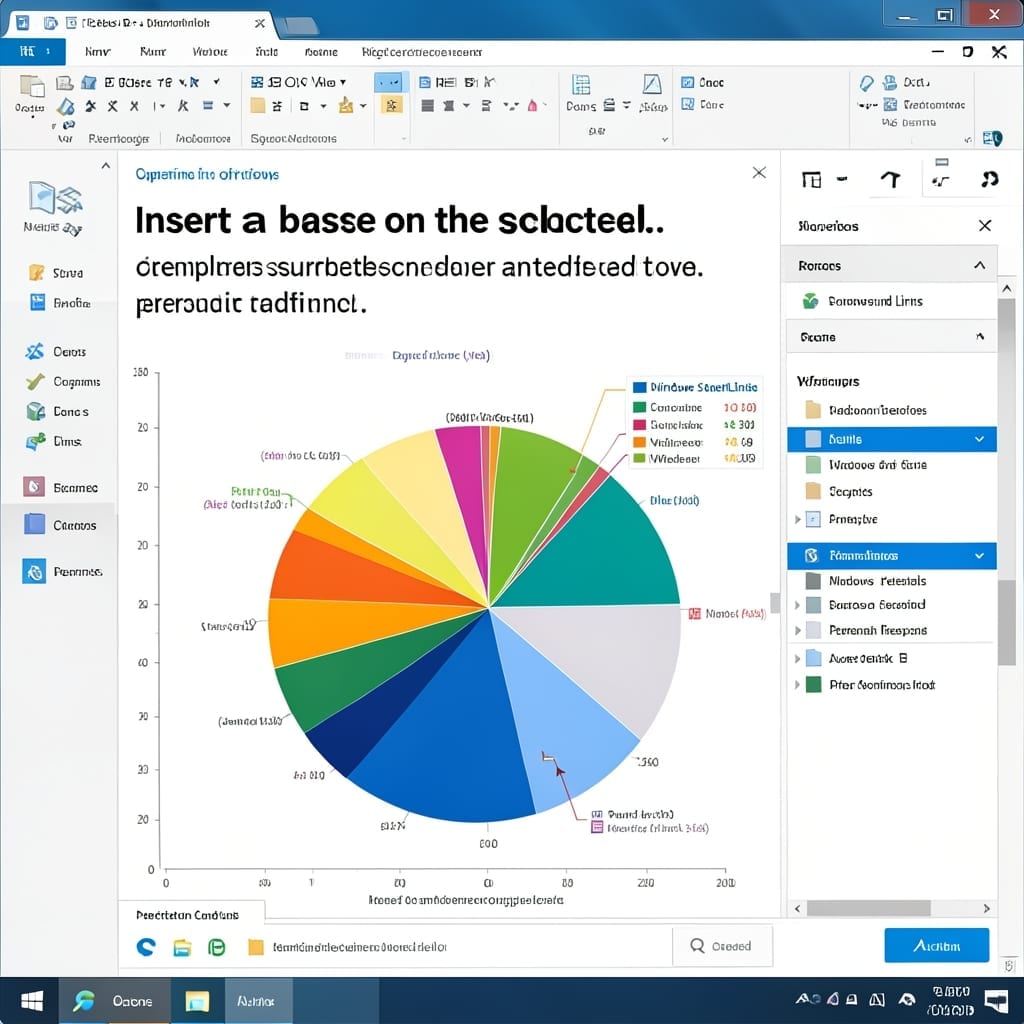Open the blue file tab at ribbon left
This screenshot has width=1024, height=1024.
tap(33, 52)
